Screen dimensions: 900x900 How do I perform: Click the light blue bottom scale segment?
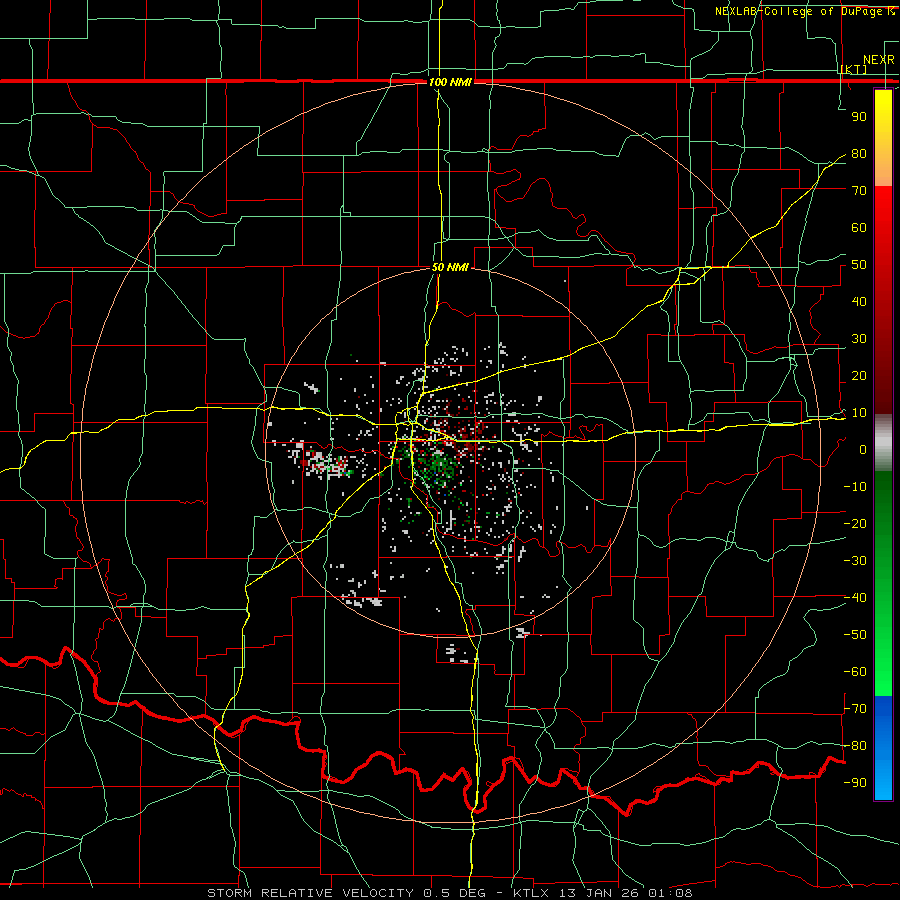click(883, 781)
